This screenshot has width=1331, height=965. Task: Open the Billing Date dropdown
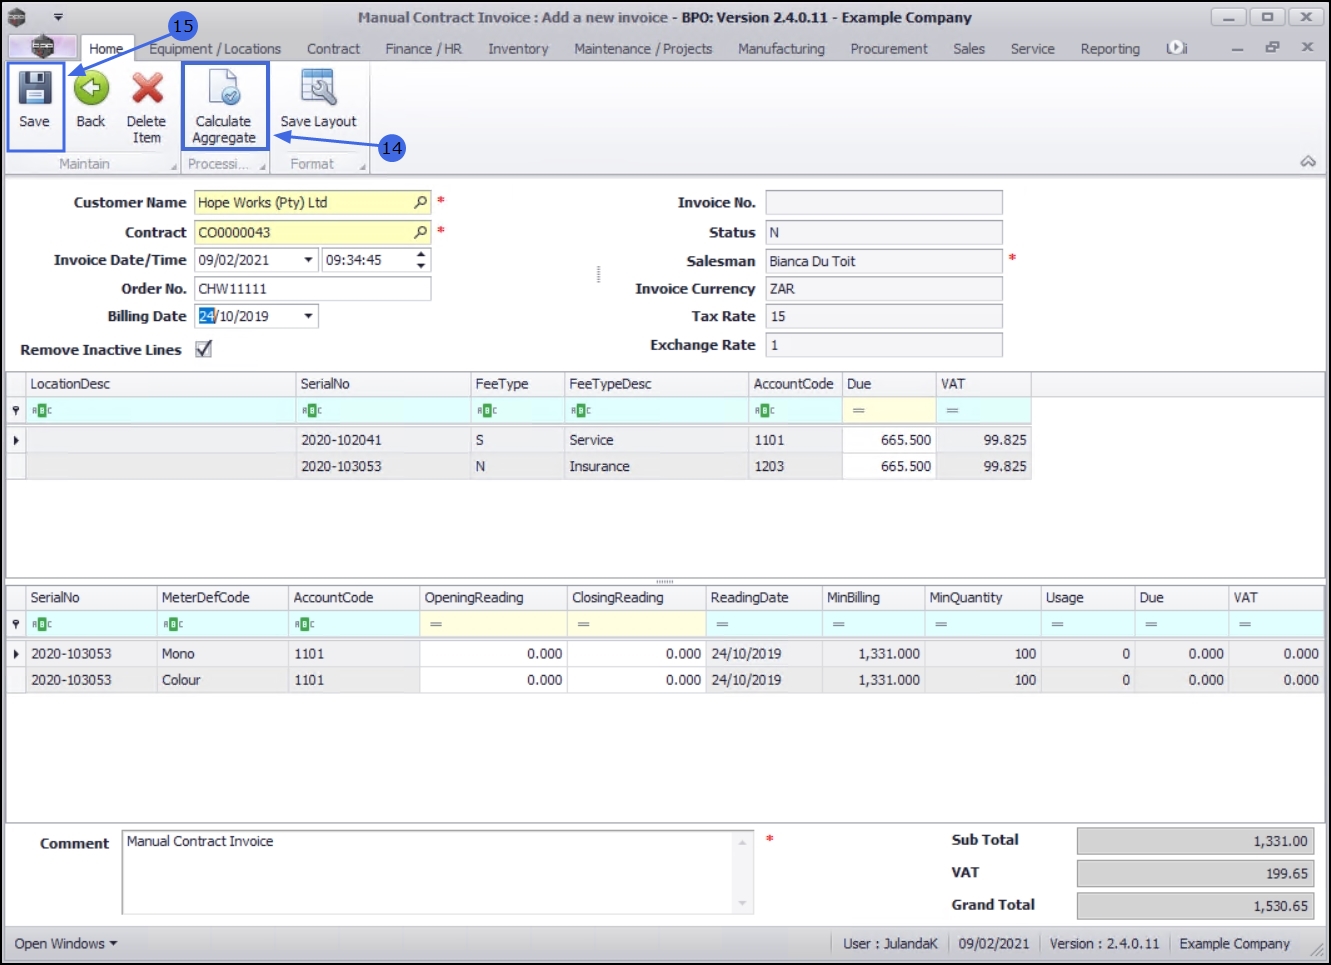pos(308,316)
